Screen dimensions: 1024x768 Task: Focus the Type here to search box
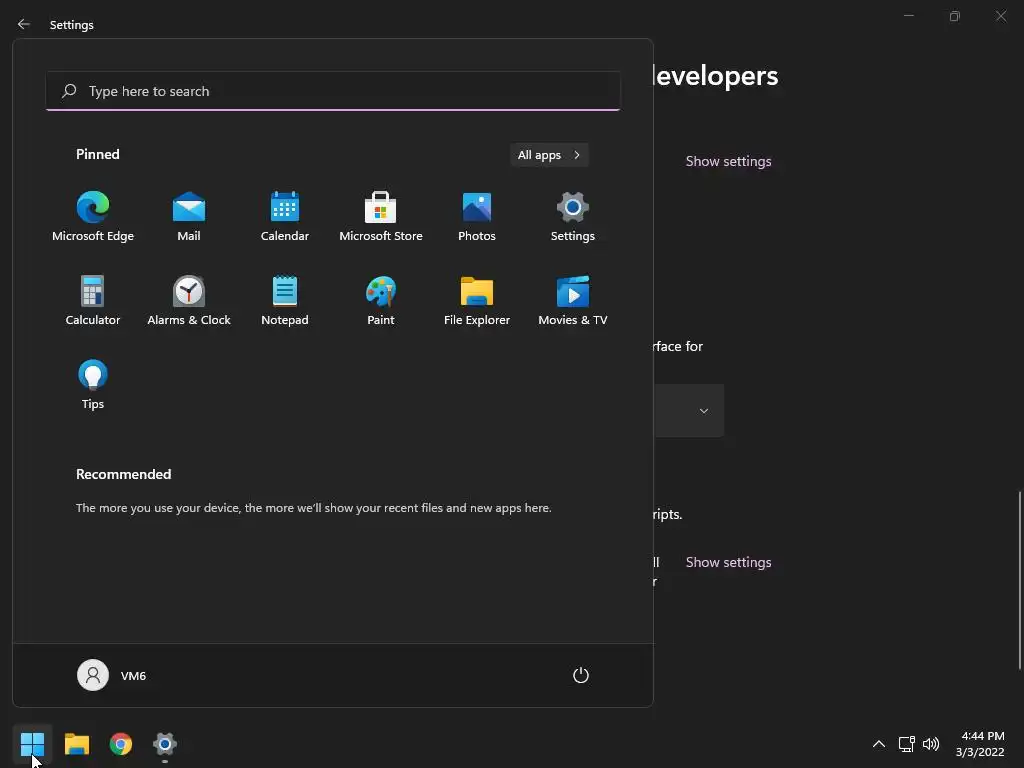point(333,91)
